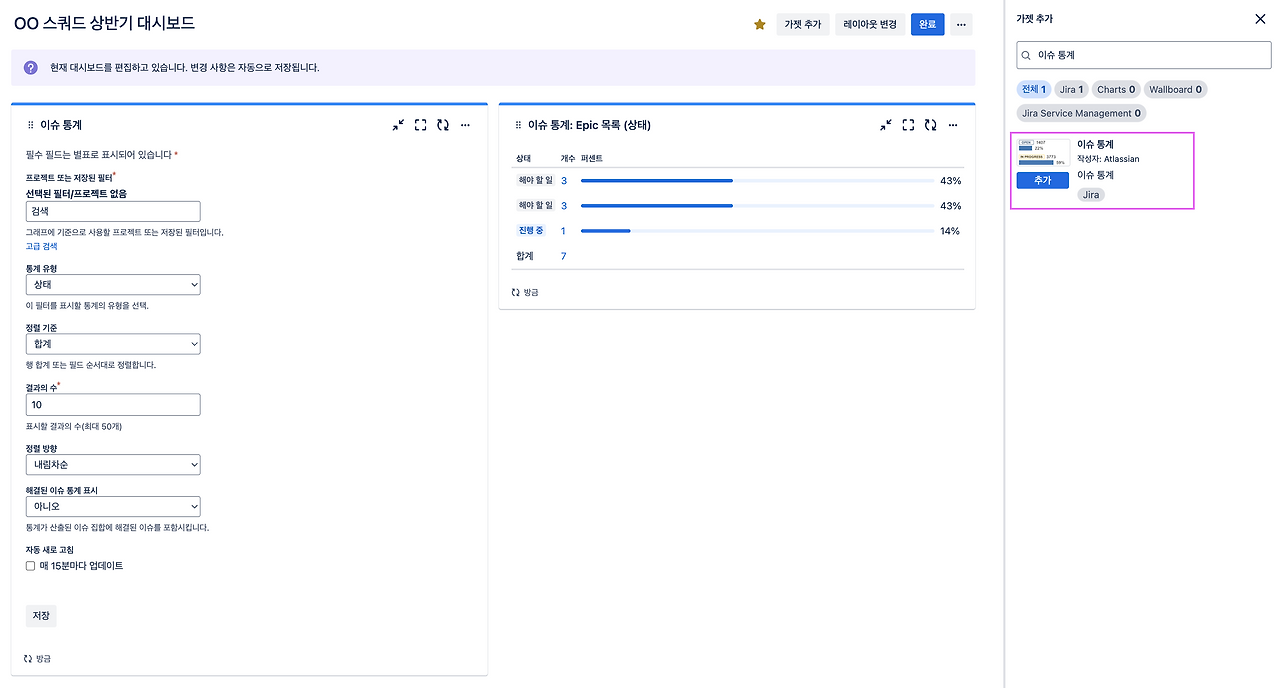Open more options for 이슈 통계 gadget
The height and width of the screenshot is (688, 1280).
[x=465, y=125]
